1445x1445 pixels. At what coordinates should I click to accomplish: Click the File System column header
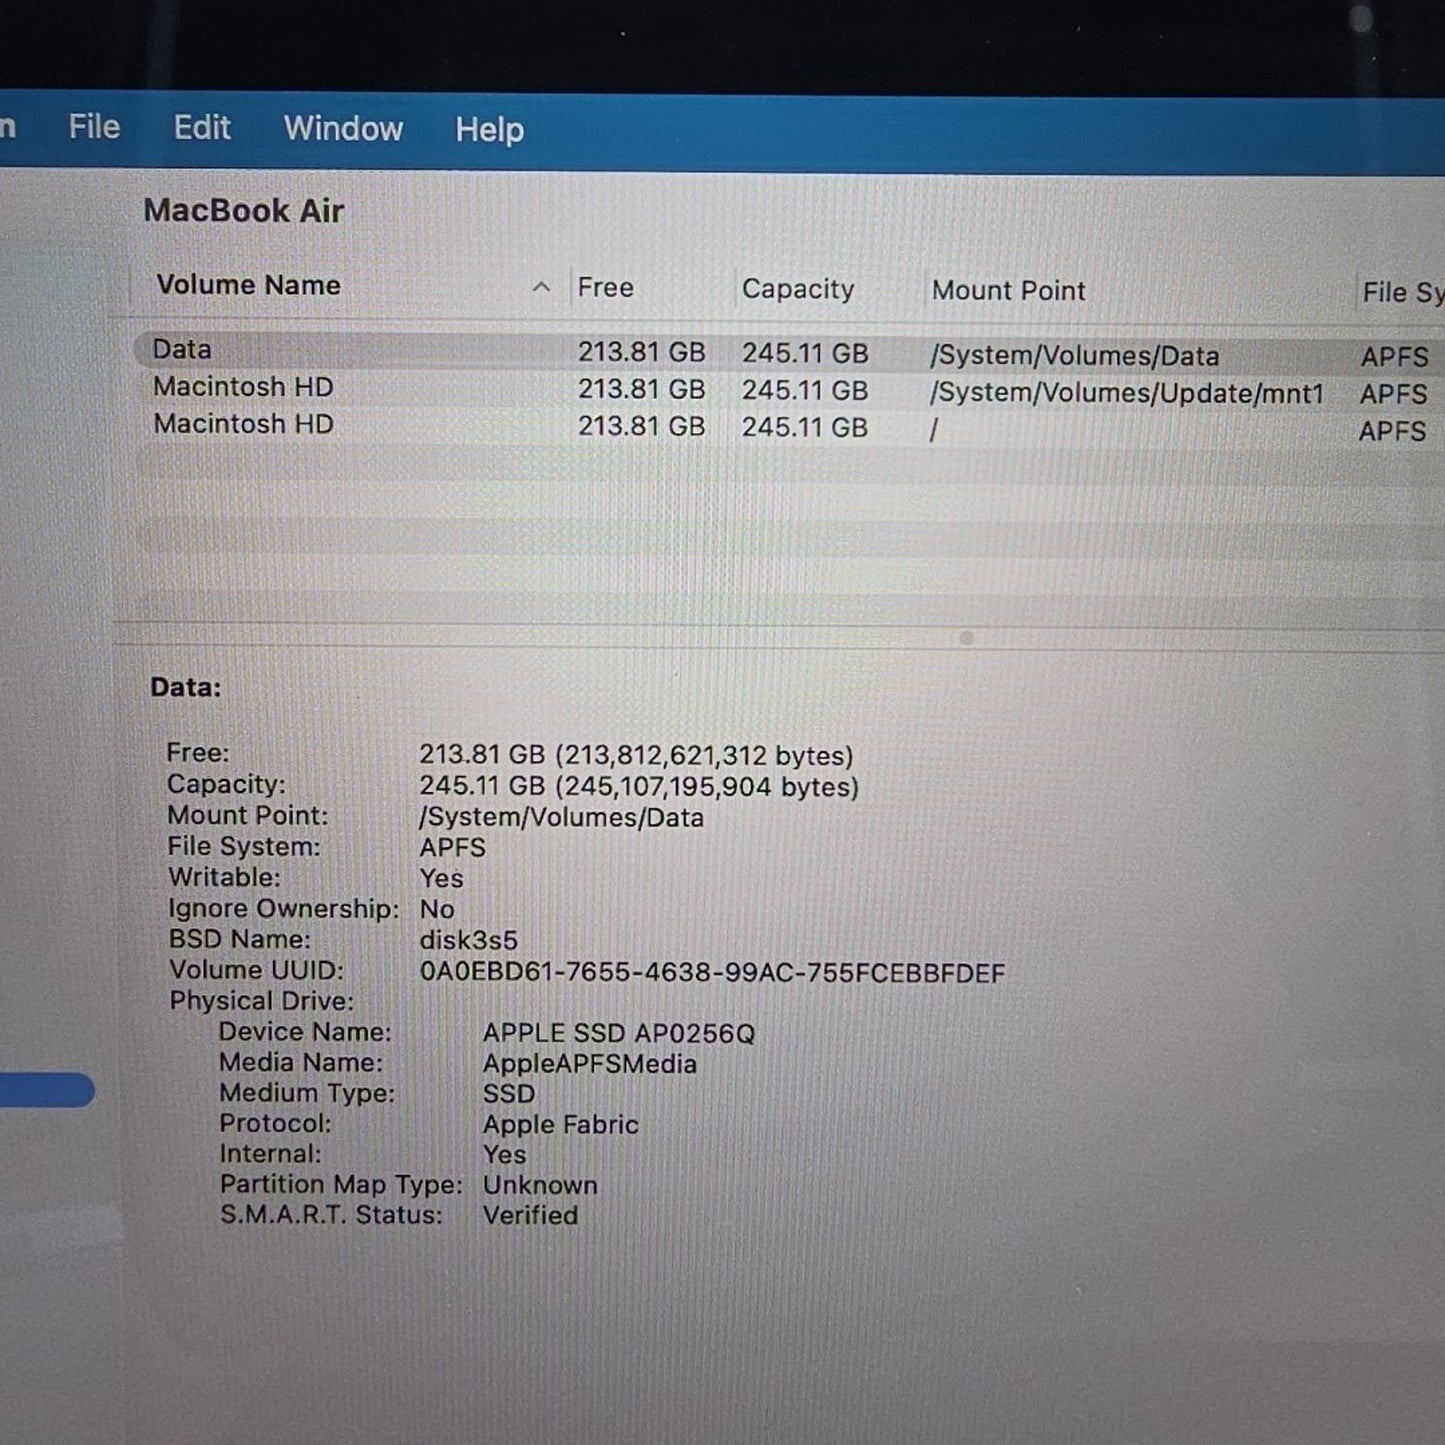(1400, 292)
